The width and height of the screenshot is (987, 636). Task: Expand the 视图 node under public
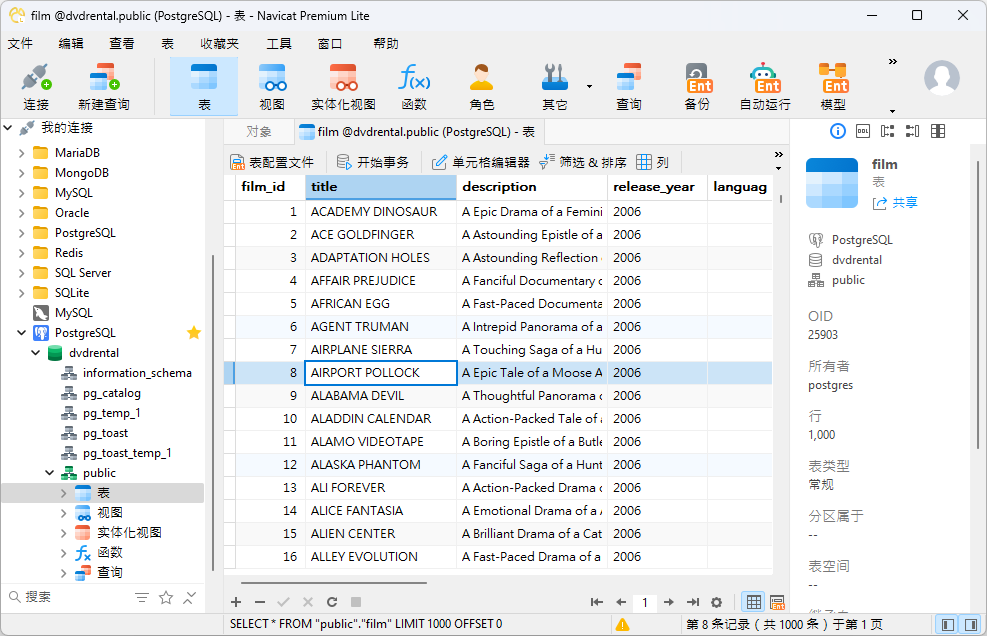coord(64,512)
